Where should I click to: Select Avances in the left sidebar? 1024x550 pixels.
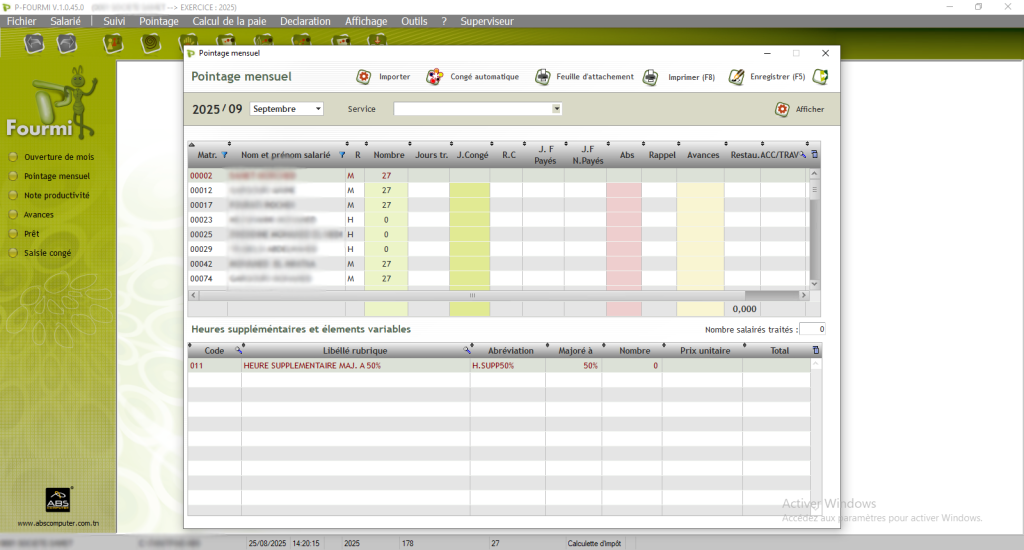(39, 215)
